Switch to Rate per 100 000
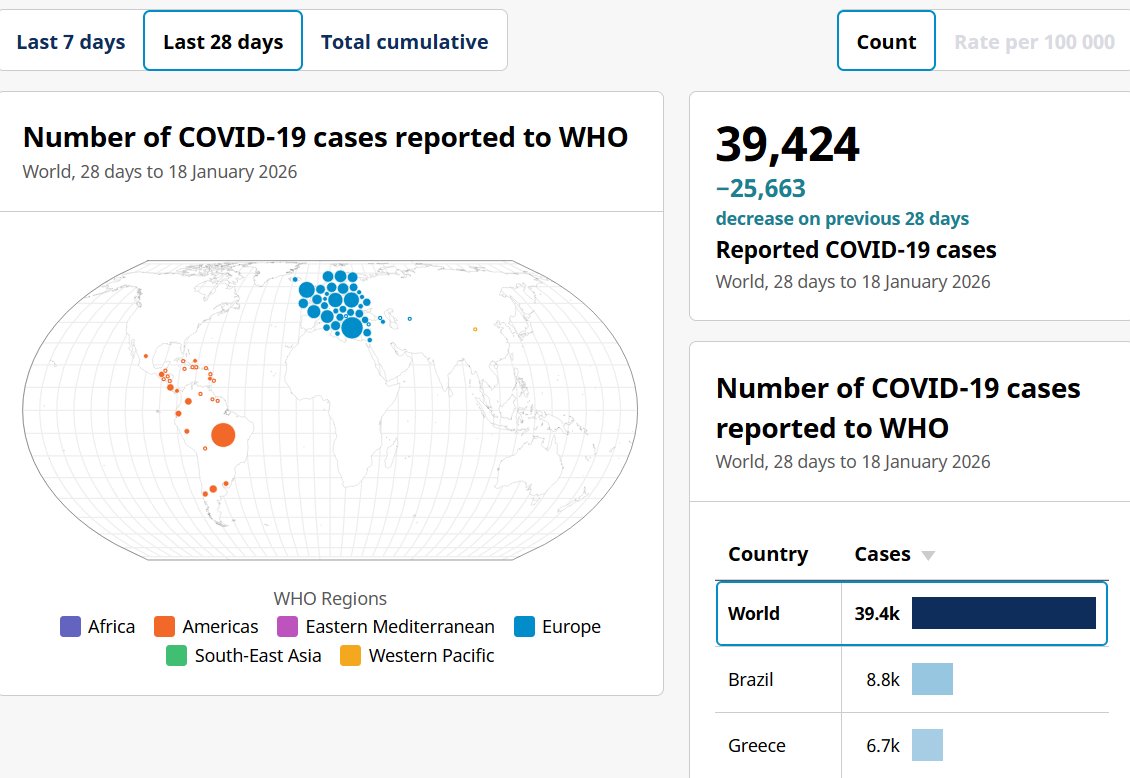The width and height of the screenshot is (1130, 778). [1034, 42]
